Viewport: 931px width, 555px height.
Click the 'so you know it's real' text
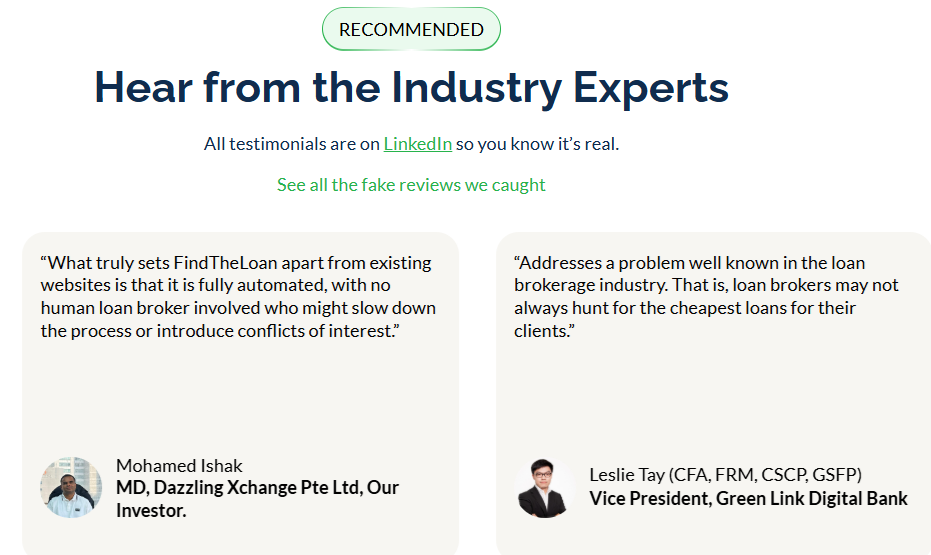click(537, 144)
